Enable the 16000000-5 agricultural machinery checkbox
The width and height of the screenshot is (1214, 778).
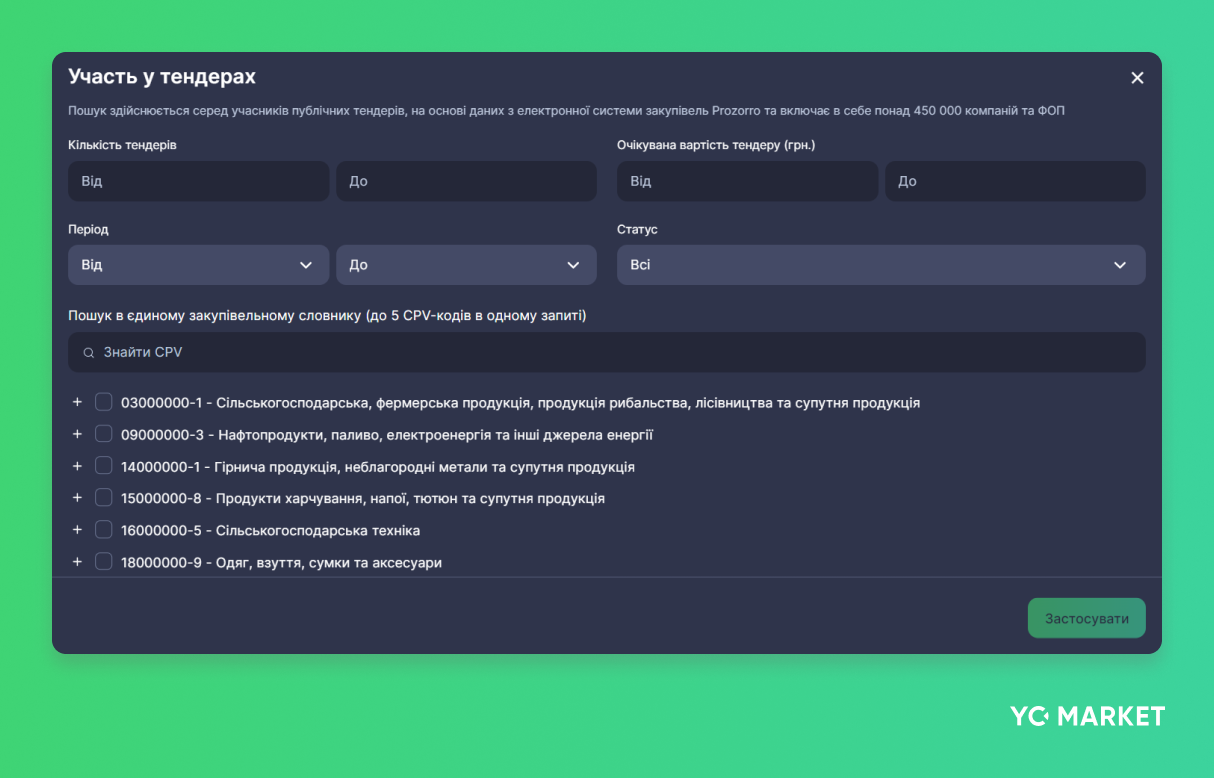pos(104,529)
